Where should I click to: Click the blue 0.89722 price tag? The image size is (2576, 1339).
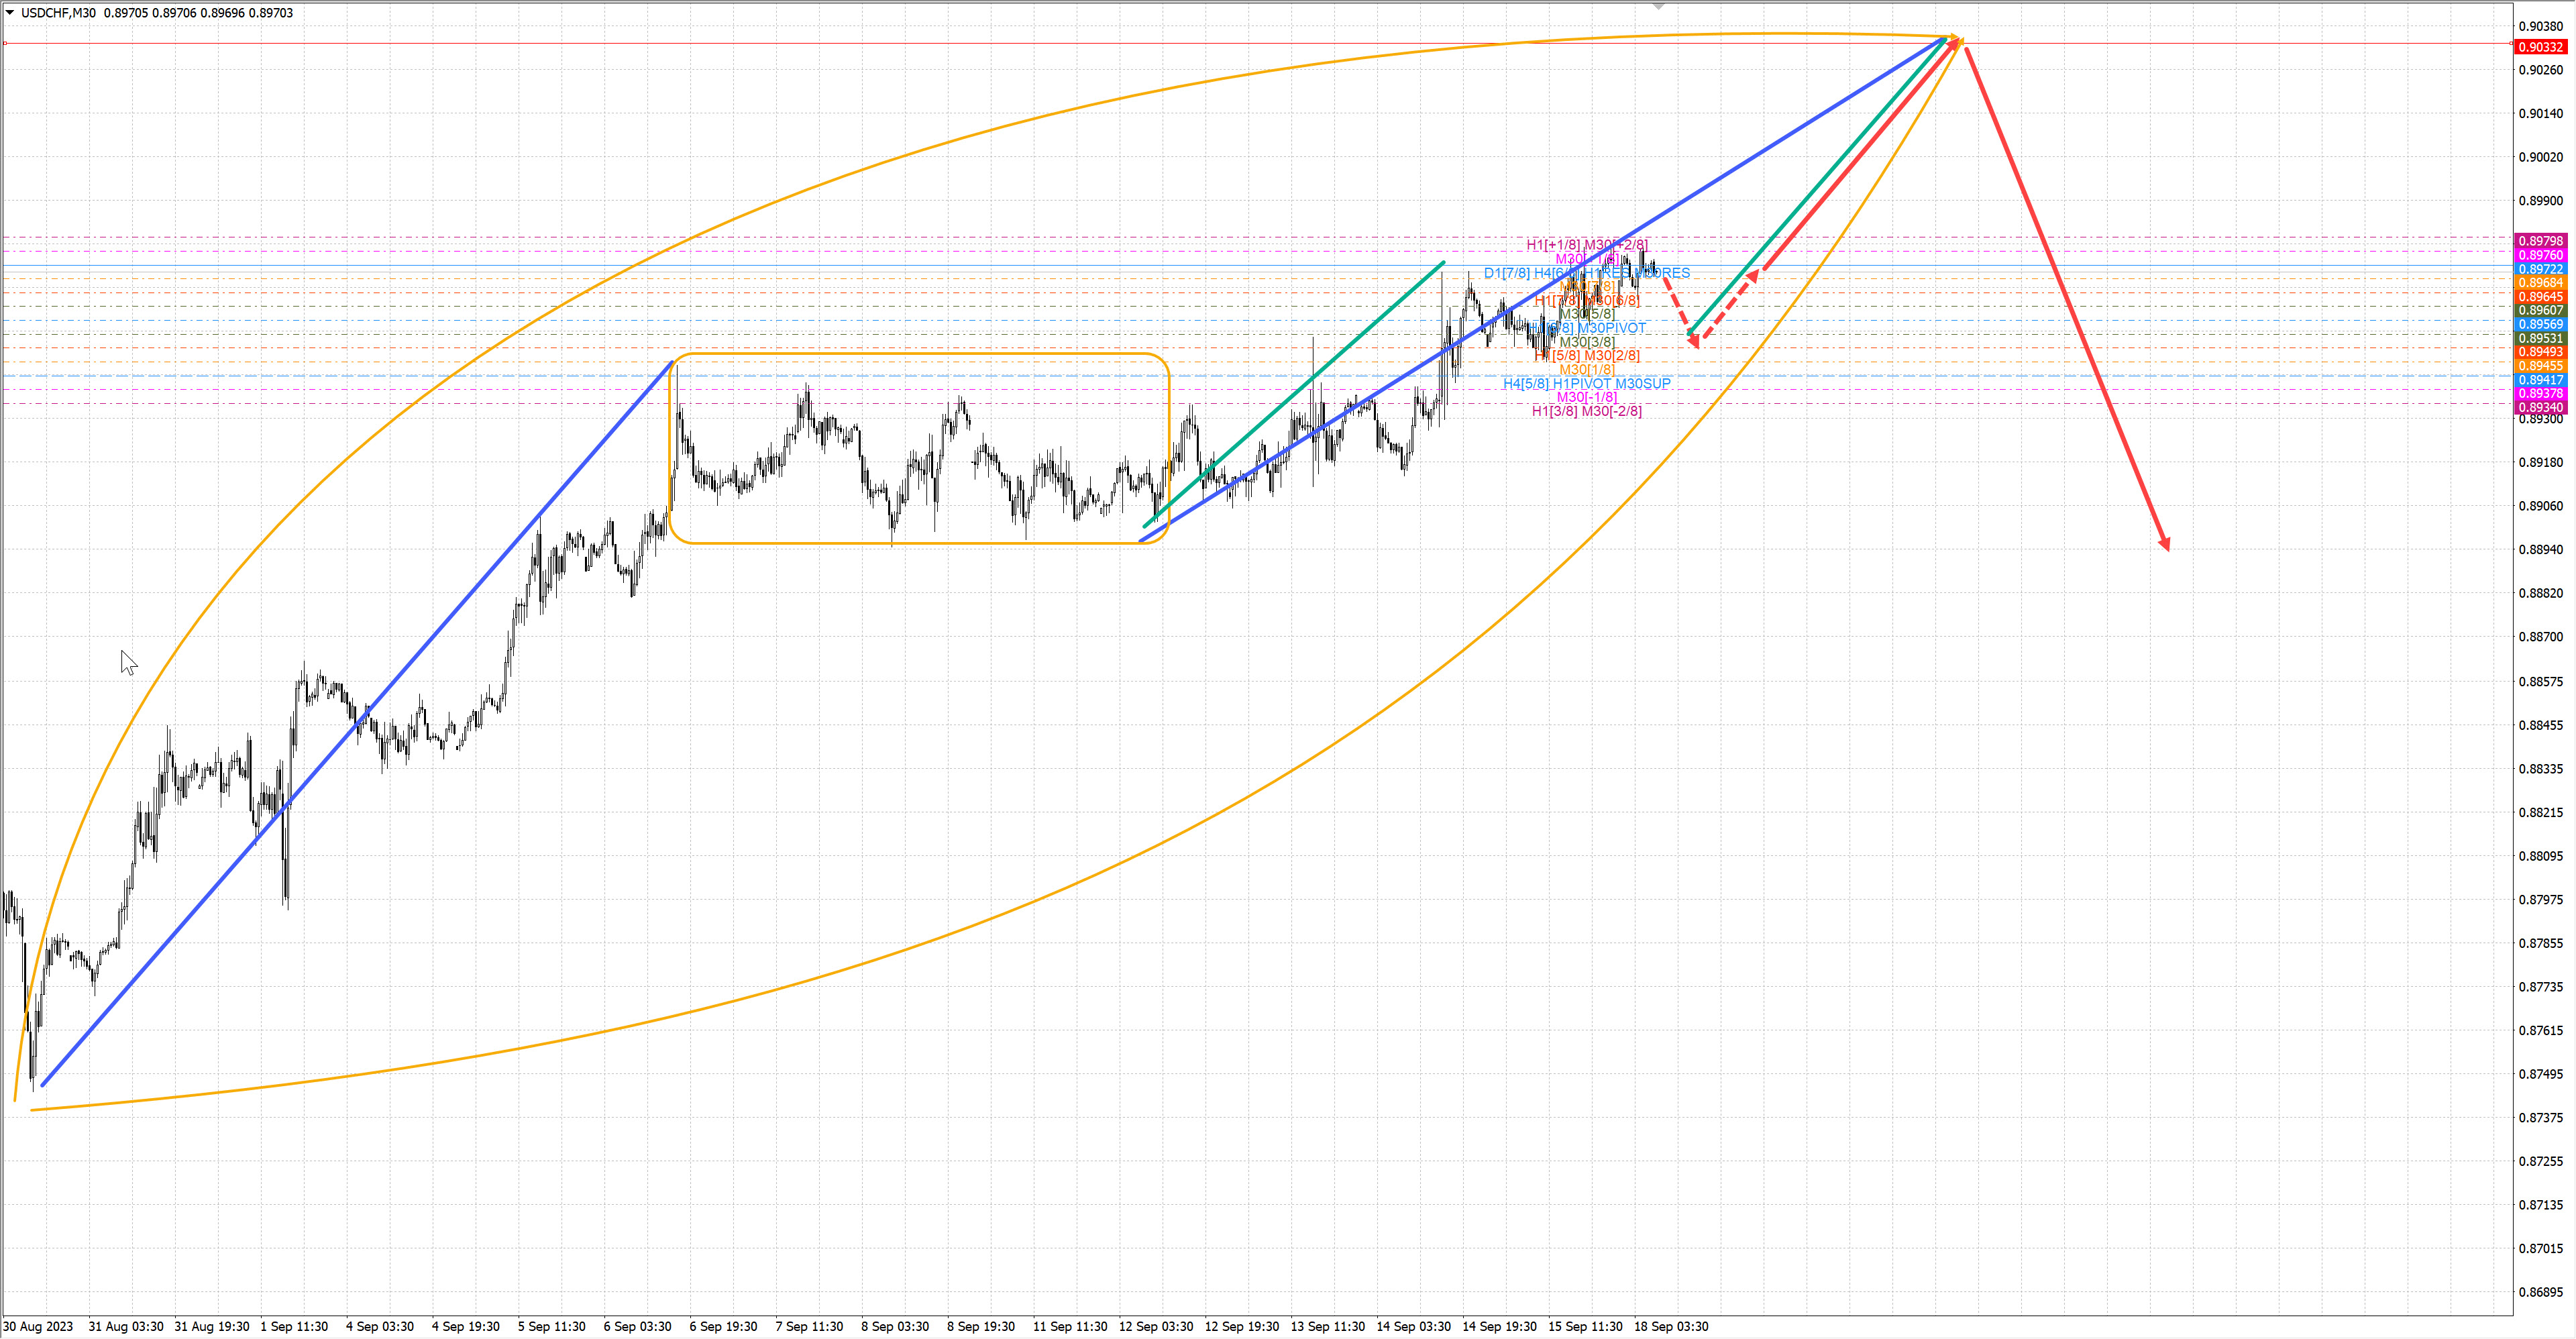point(2540,269)
